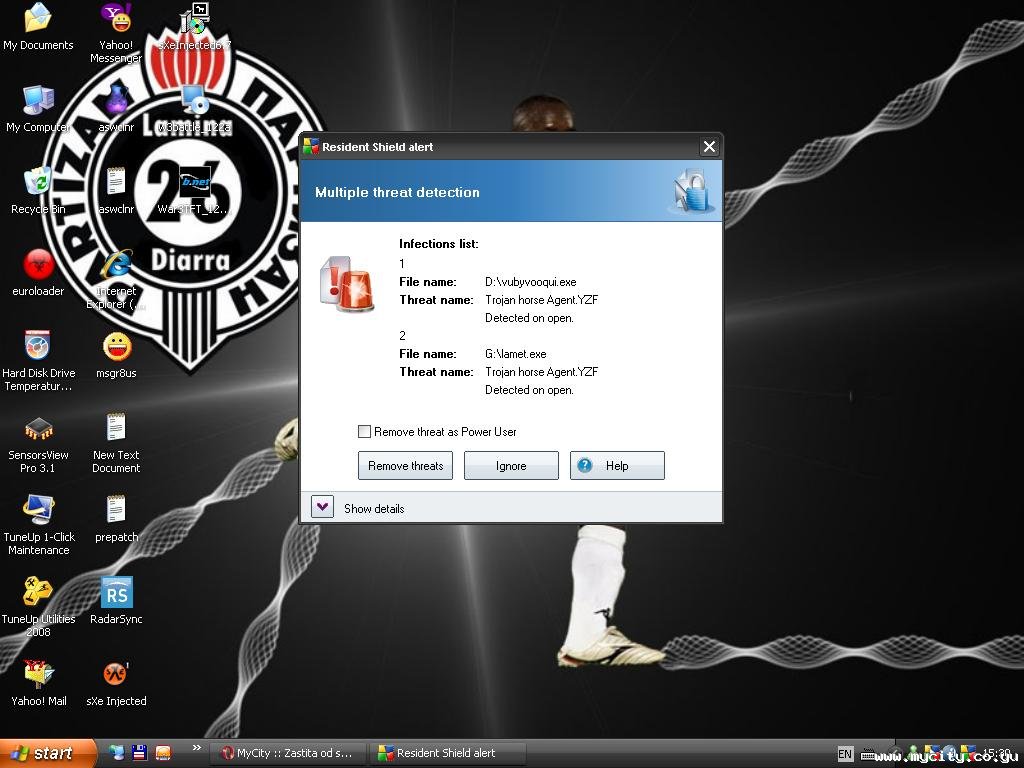Launch TuneUp Utilities 2008 icon
Viewport: 1024px width, 768px height.
point(38,607)
